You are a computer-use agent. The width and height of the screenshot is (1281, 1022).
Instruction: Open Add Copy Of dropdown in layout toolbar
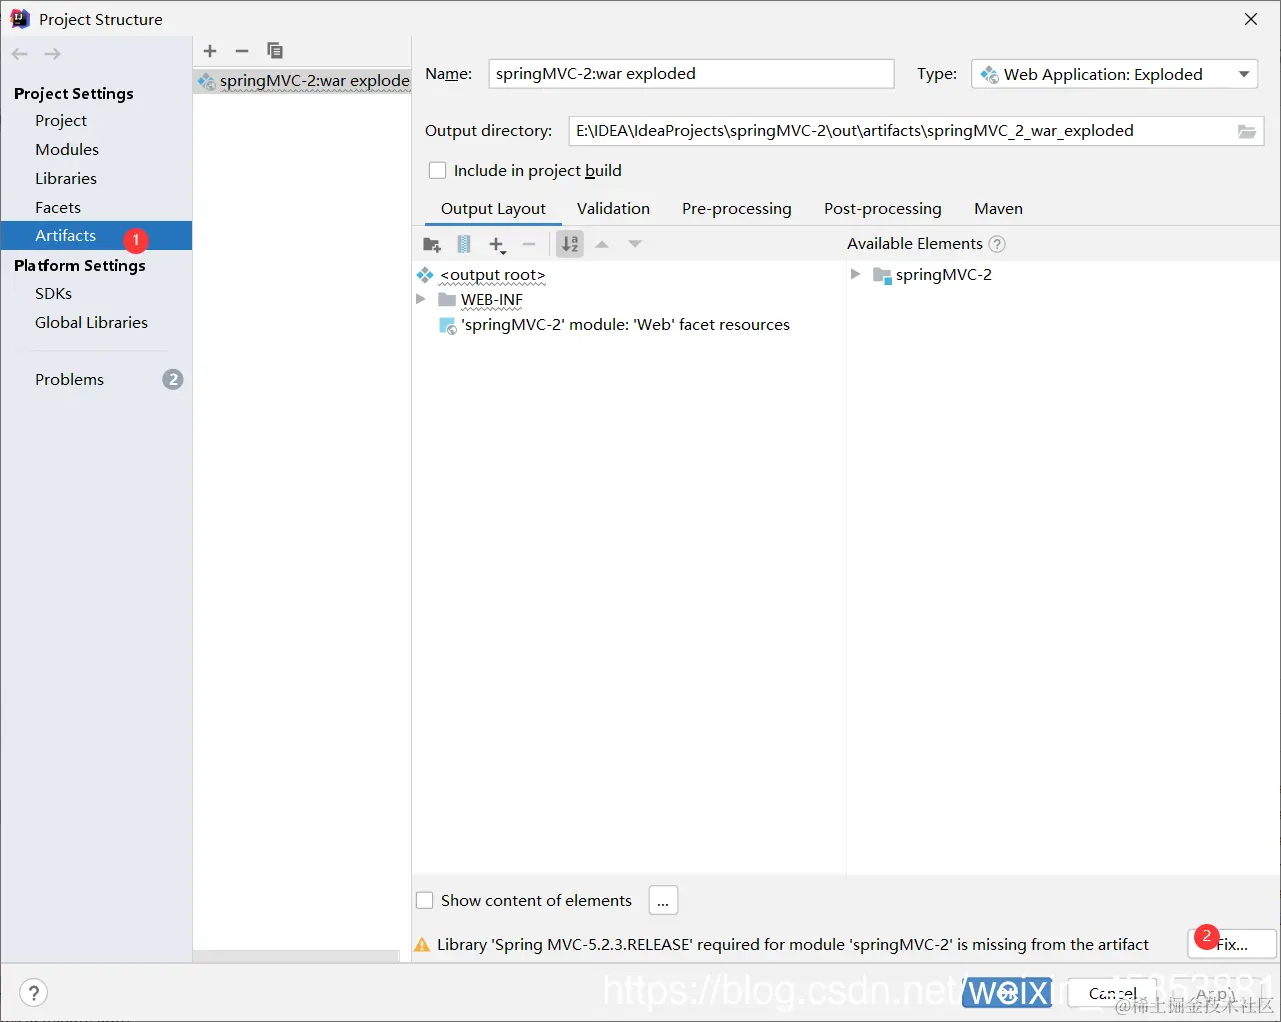coord(497,245)
